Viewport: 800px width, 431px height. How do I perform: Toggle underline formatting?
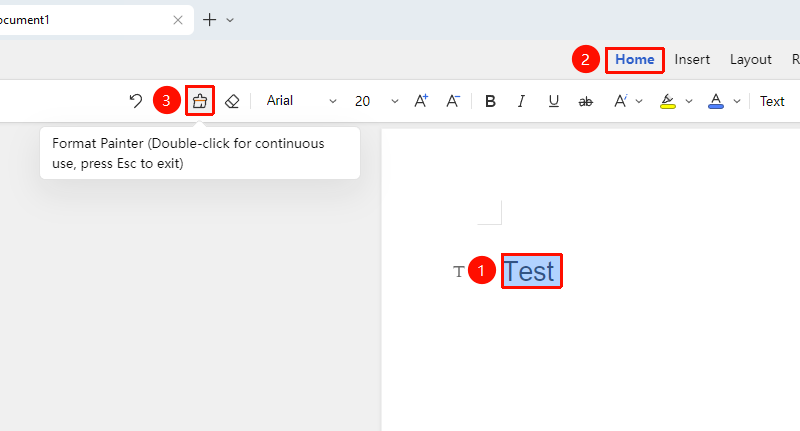(554, 102)
